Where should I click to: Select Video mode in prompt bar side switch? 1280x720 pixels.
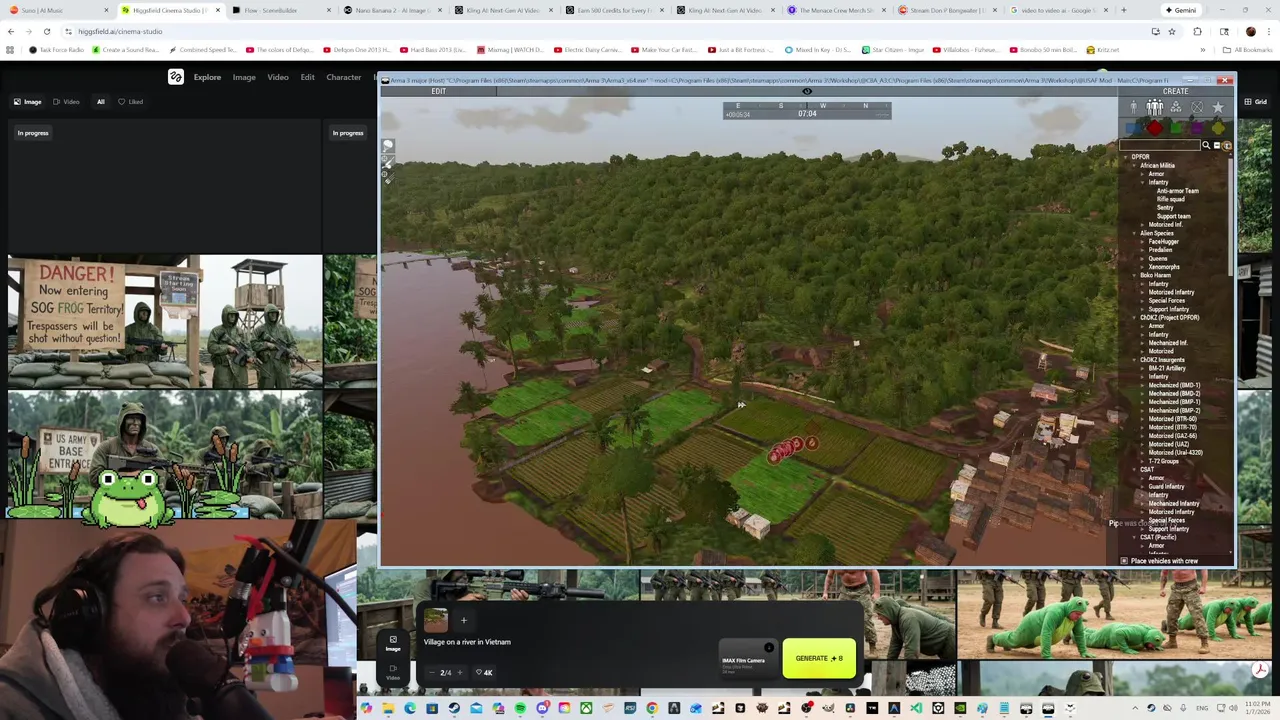click(x=393, y=672)
